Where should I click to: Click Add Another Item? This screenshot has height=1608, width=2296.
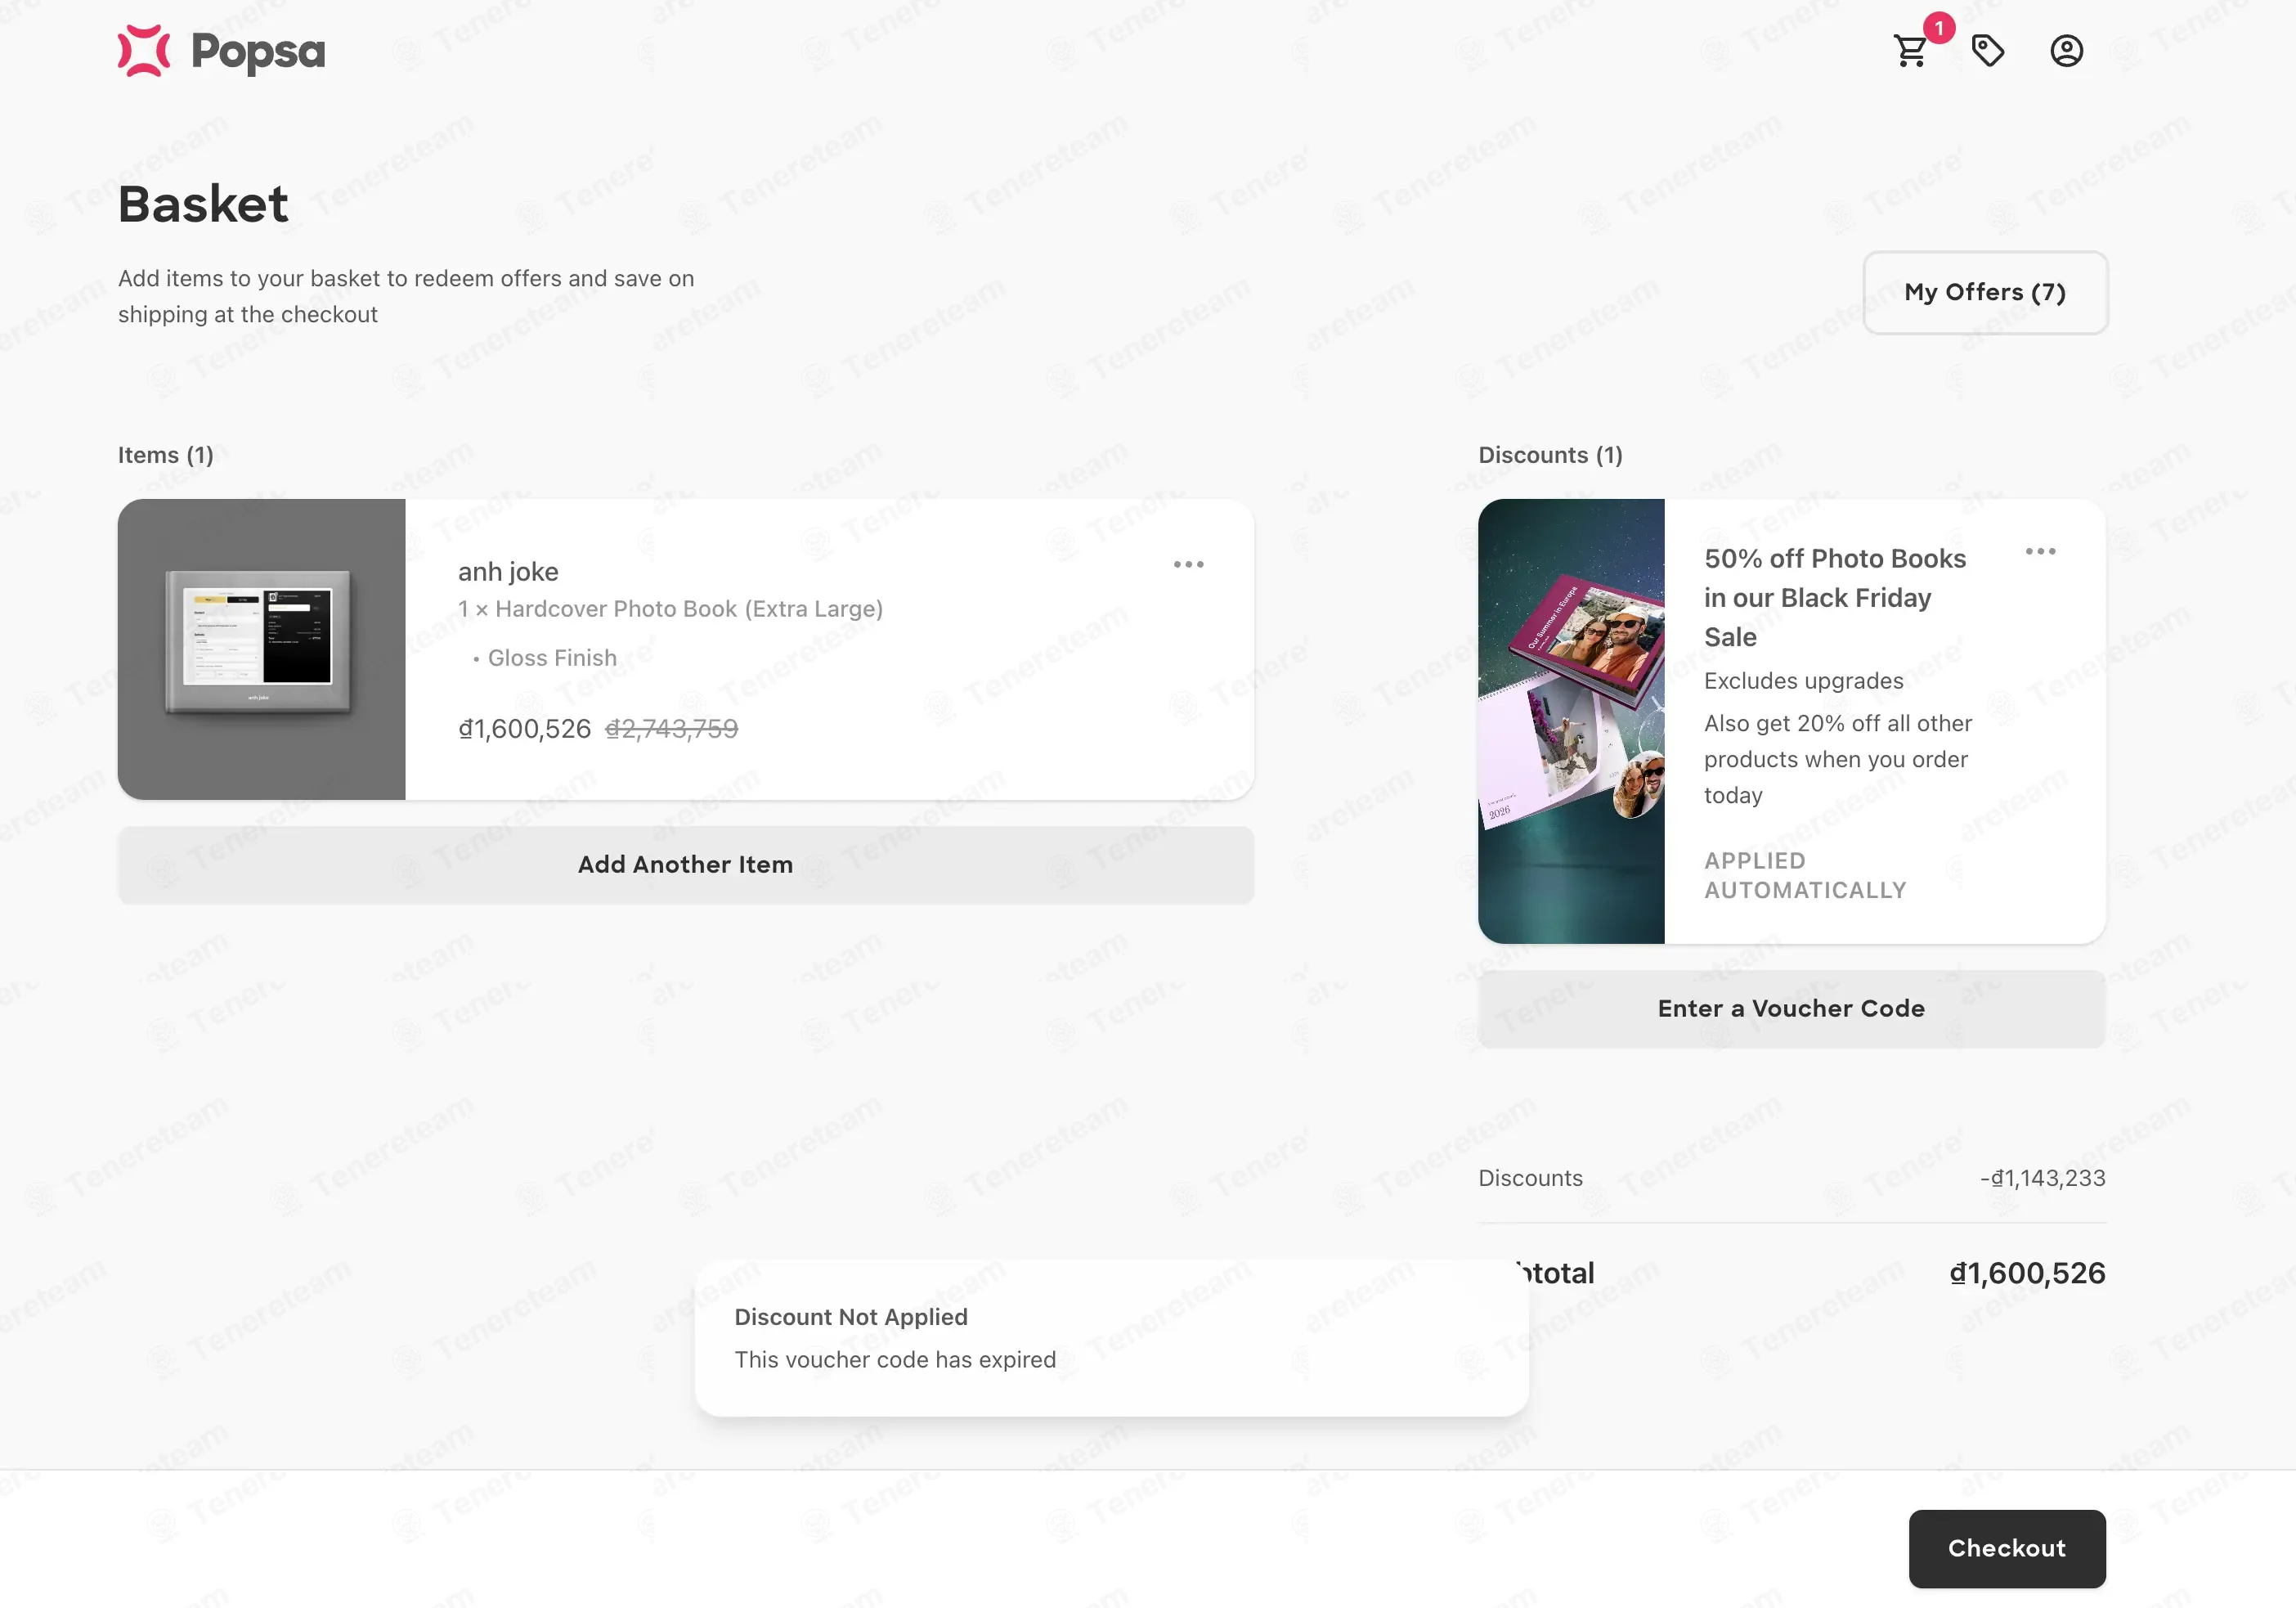coord(686,865)
